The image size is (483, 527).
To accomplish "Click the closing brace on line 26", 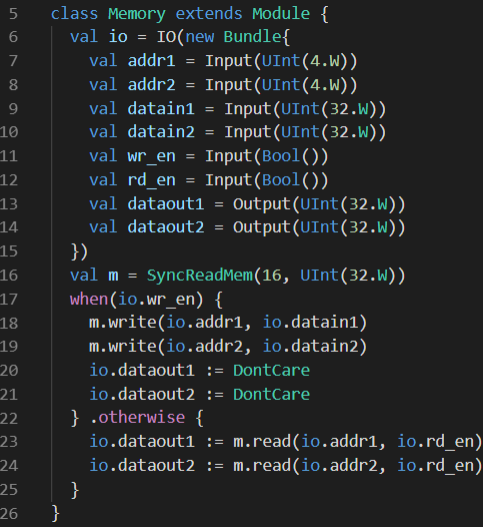I will [56, 514].
